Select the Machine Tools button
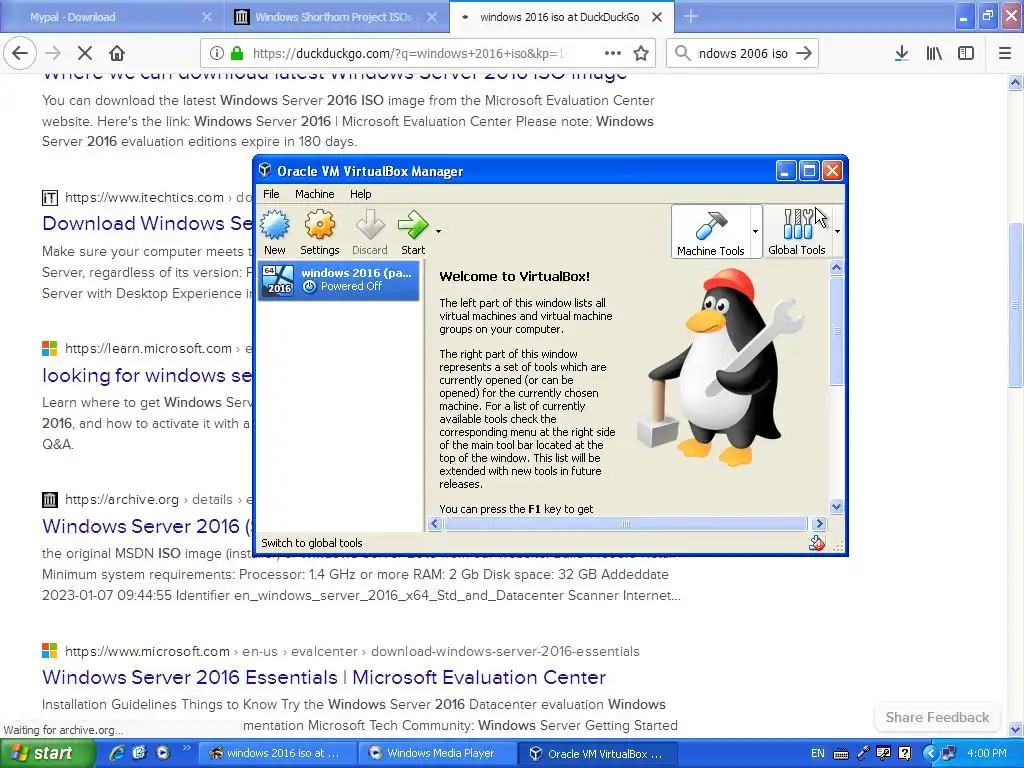This screenshot has width=1024, height=768. [711, 231]
